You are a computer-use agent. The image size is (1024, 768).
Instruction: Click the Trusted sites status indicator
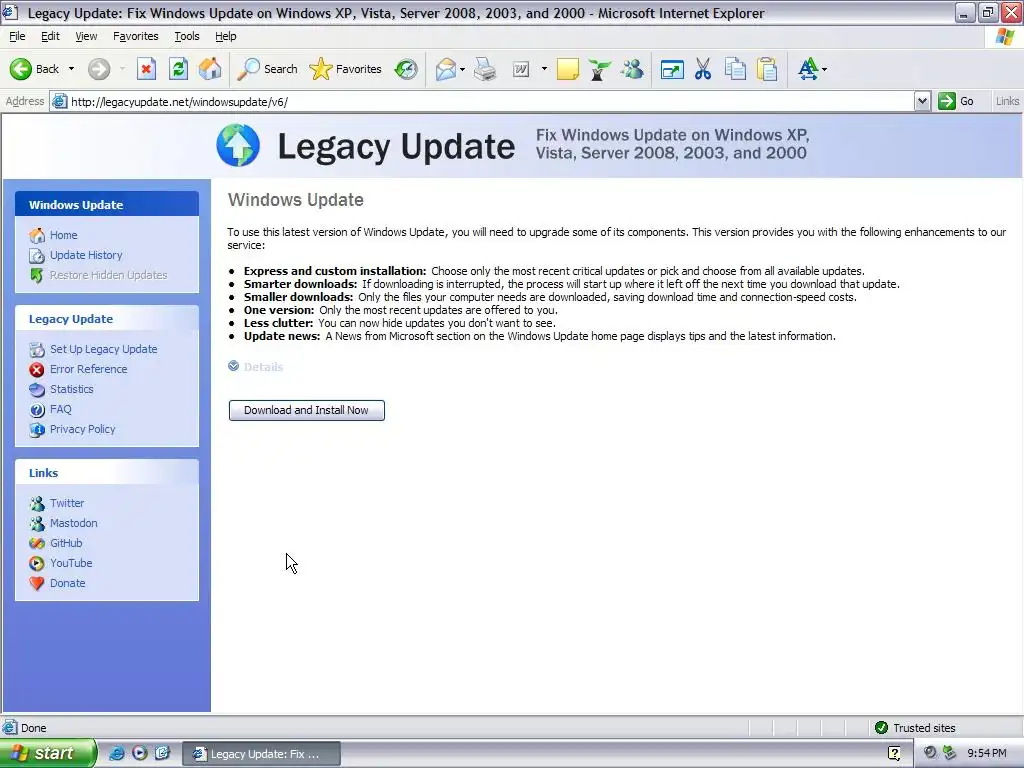[915, 728]
